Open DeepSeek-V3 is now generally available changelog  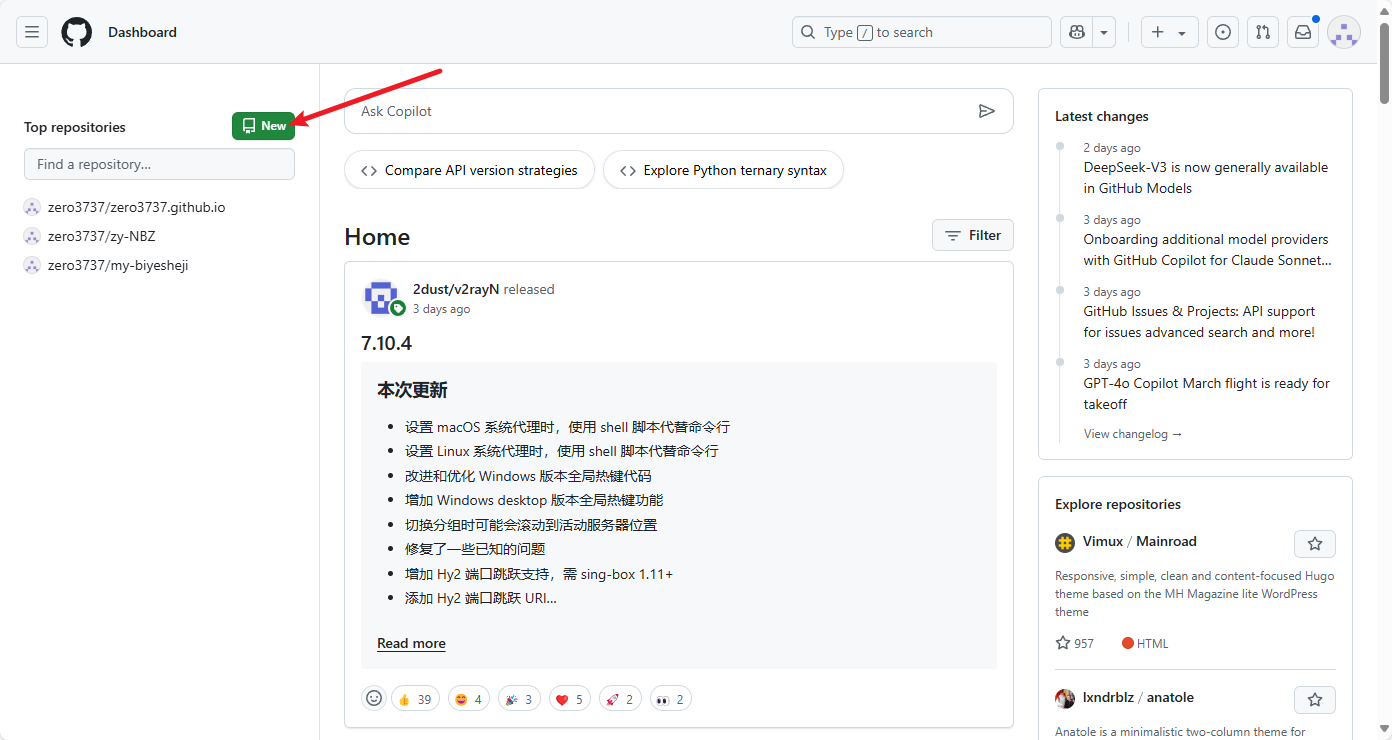[x=1206, y=177]
